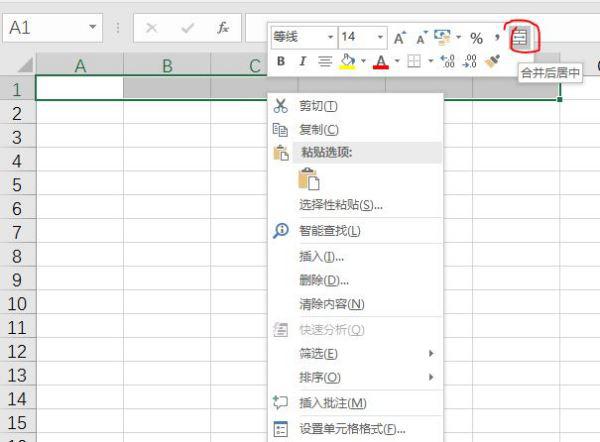
Task: Click the Percent Style icon
Action: [x=476, y=38]
